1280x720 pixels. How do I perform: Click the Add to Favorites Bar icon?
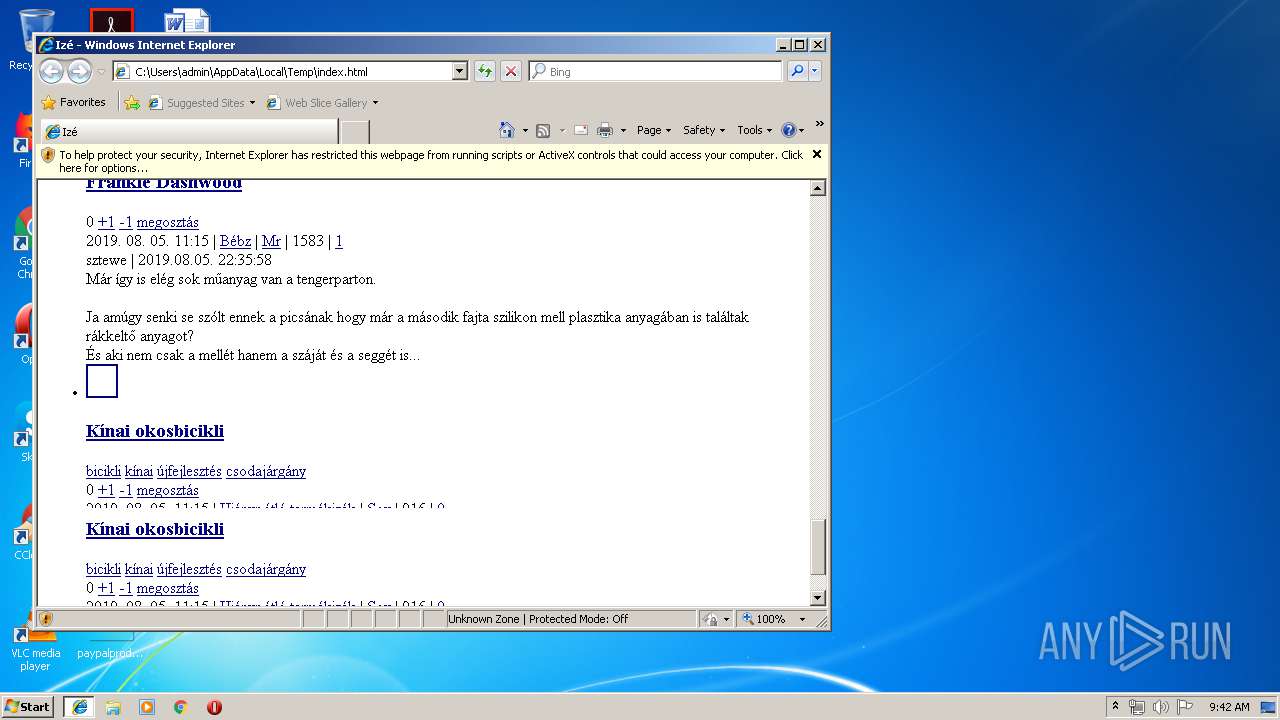point(132,102)
